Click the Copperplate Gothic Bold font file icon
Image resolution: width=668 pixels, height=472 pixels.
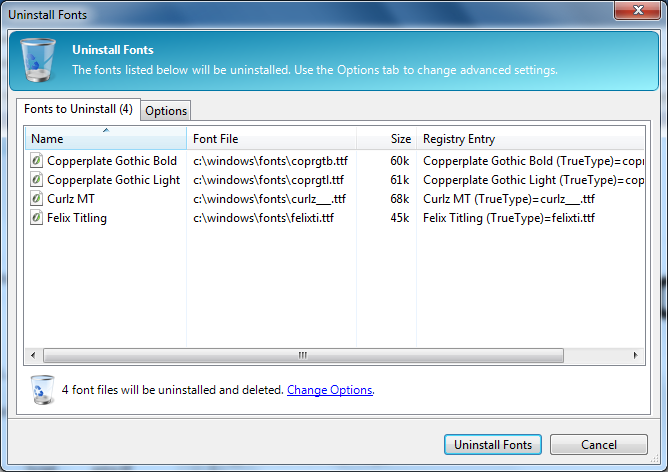pyautogui.click(x=37, y=161)
